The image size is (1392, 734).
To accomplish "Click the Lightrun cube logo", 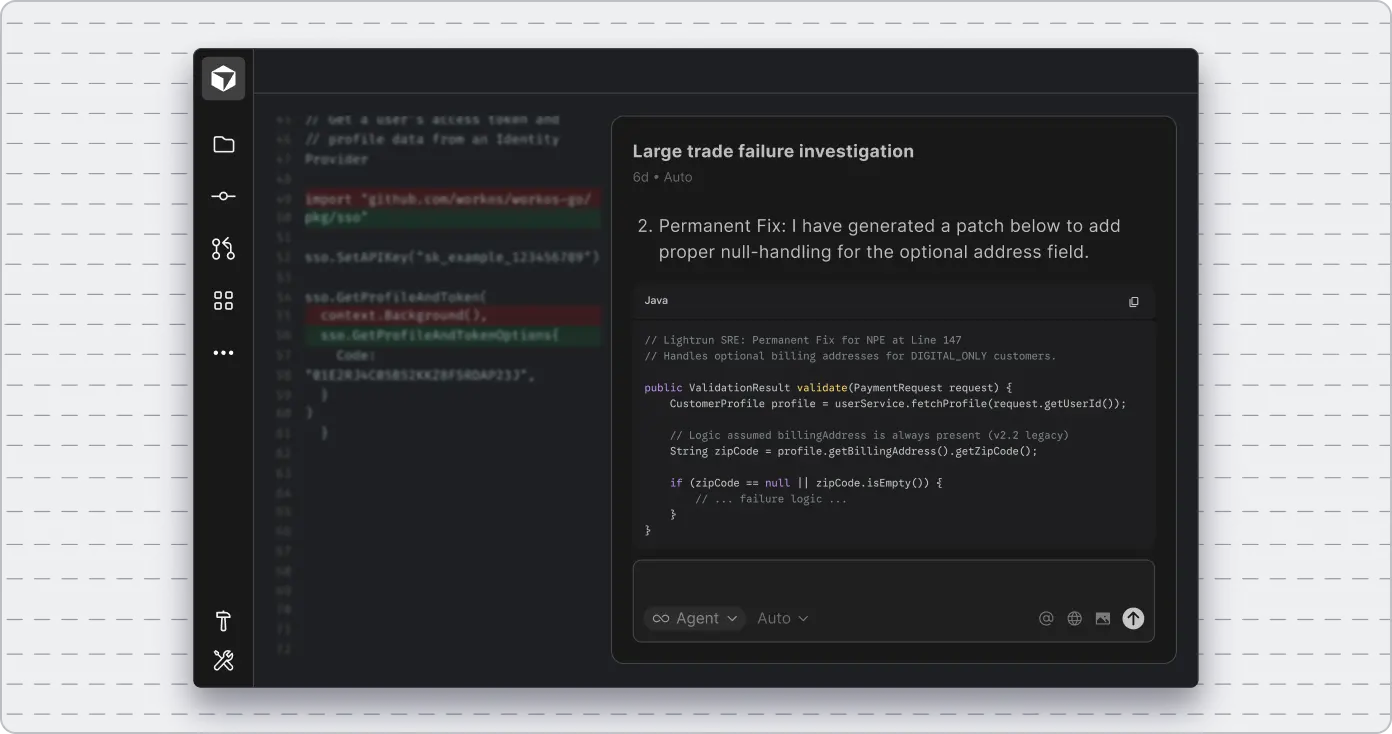I will (x=222, y=78).
